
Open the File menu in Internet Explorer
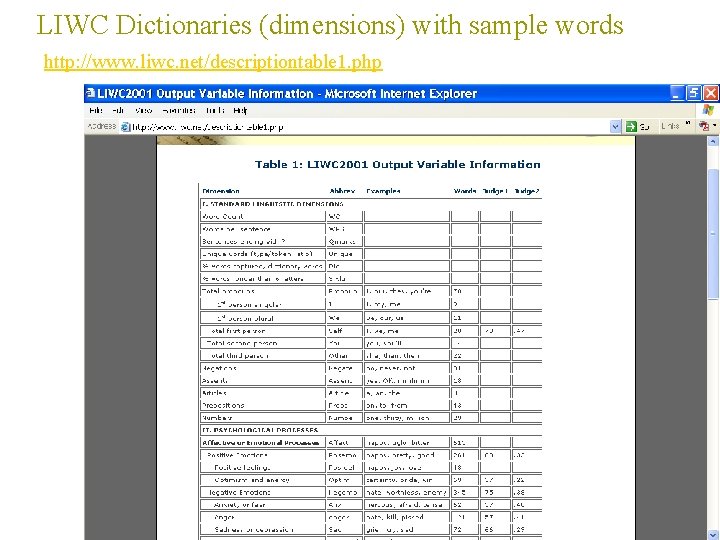tap(96, 110)
